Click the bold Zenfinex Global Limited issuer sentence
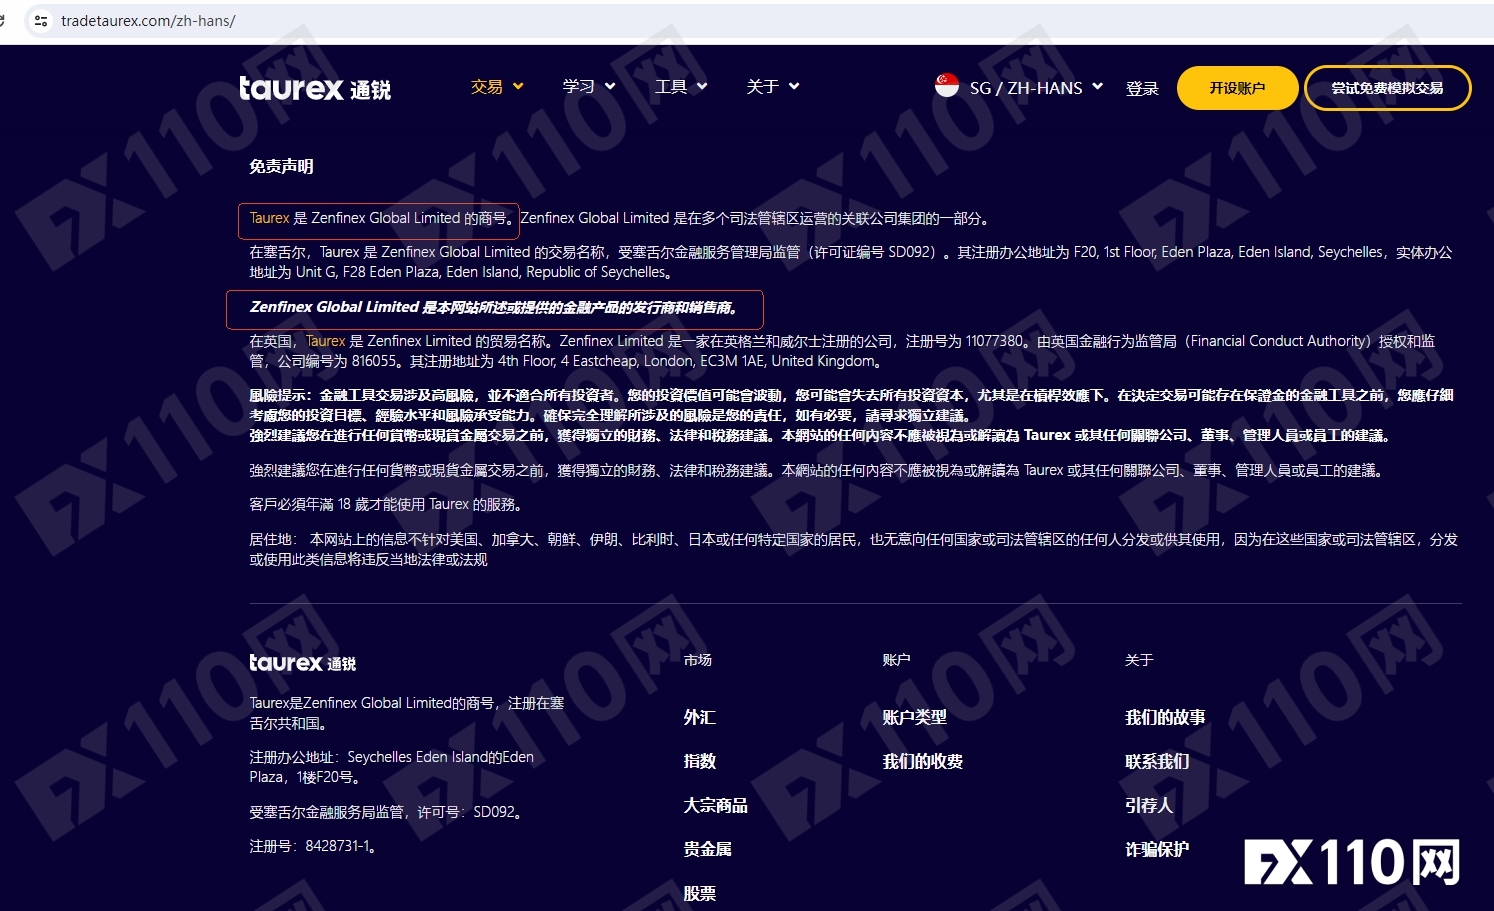The width and height of the screenshot is (1494, 911). tap(494, 308)
